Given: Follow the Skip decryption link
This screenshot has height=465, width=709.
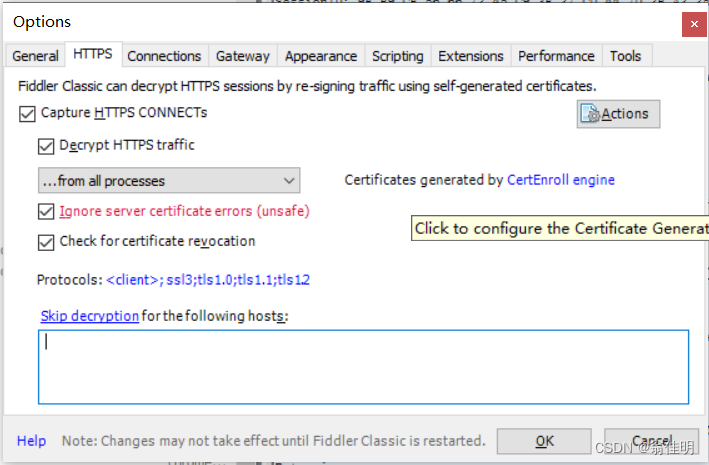Looking at the screenshot, I should tap(90, 316).
